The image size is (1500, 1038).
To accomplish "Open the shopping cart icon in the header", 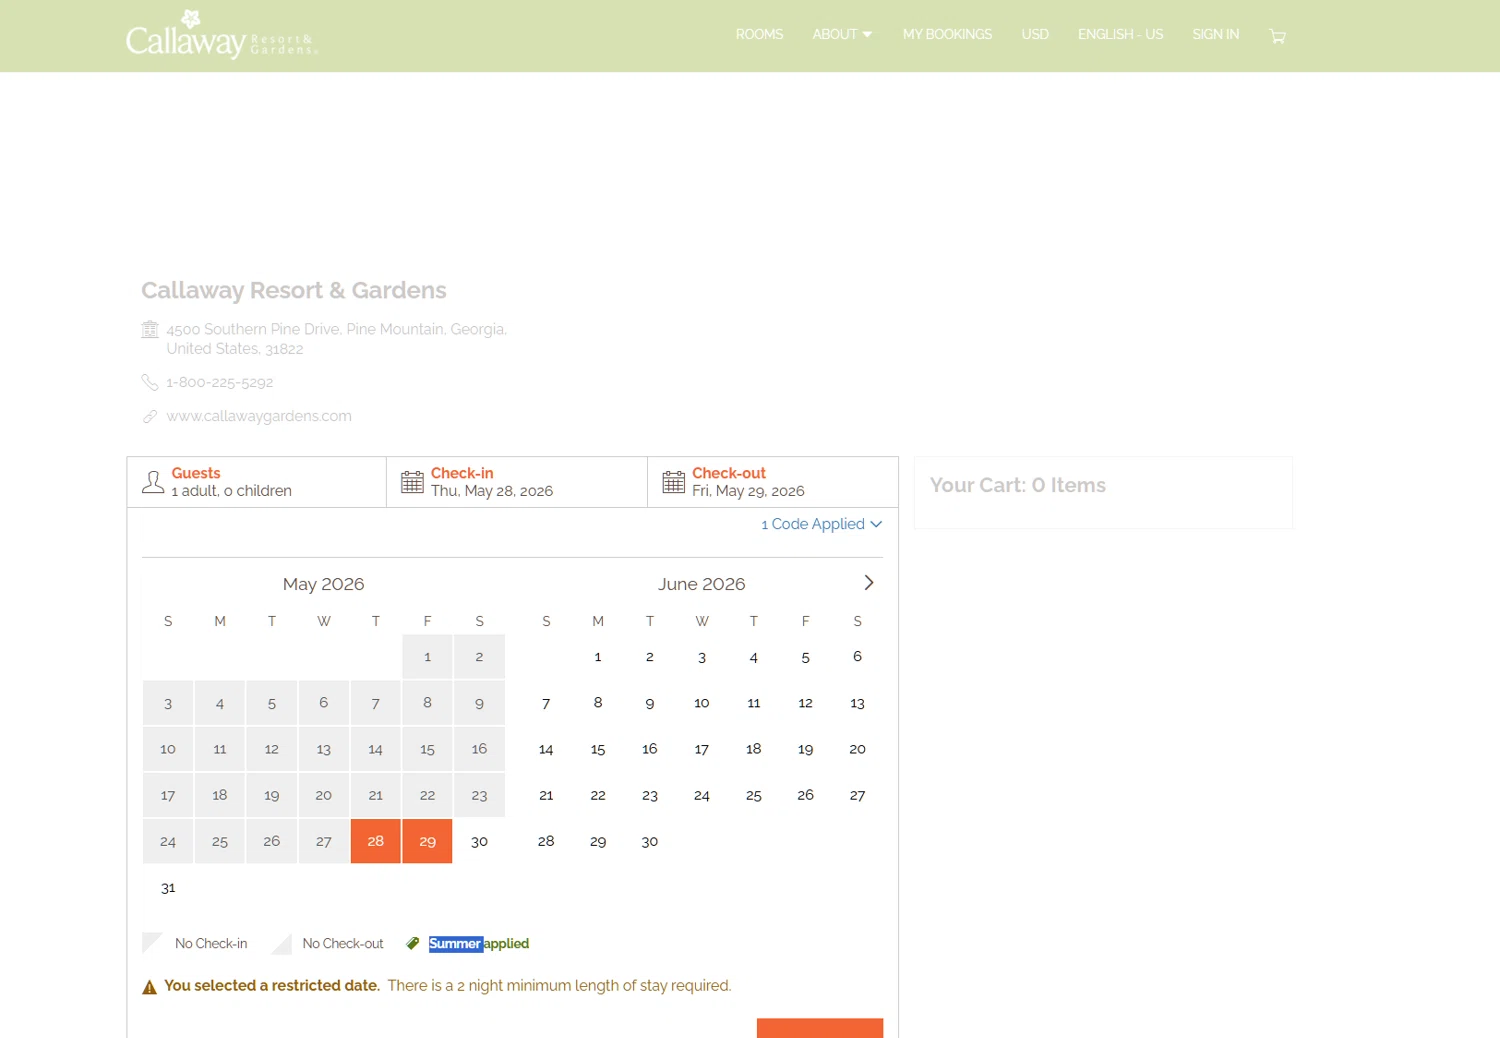I will tap(1277, 36).
